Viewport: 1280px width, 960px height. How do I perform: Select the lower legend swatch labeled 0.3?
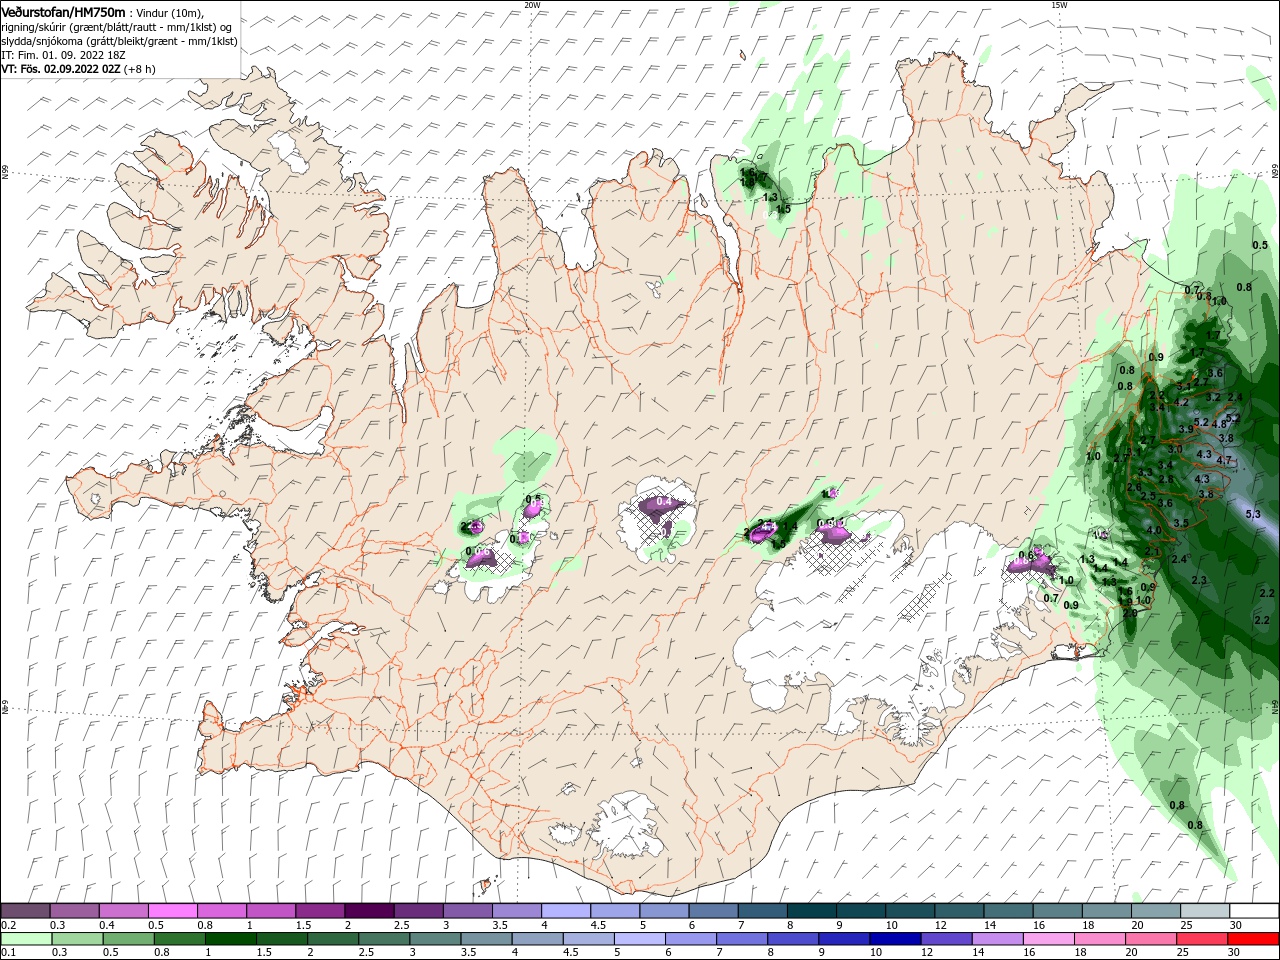coord(77,939)
